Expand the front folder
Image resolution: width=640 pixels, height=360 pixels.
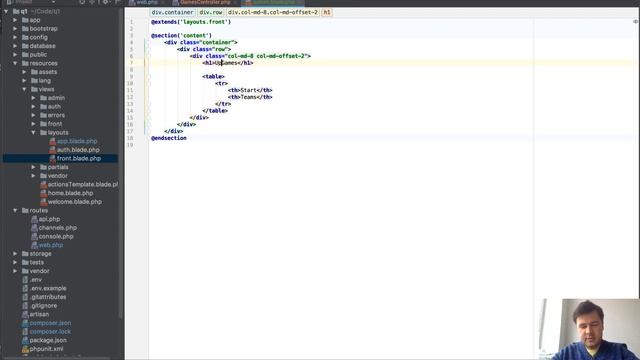33,124
